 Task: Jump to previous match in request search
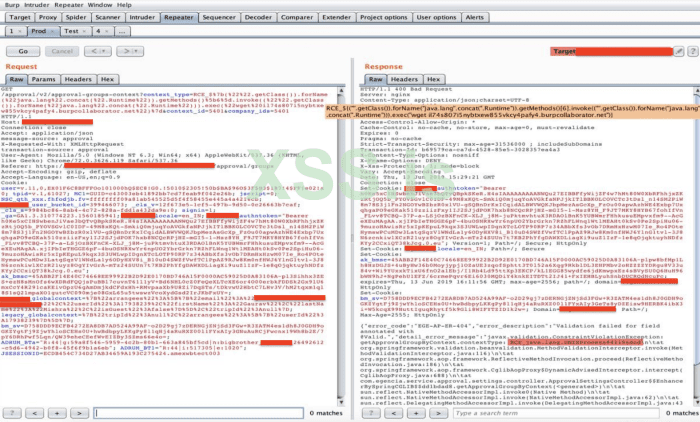pos(34,413)
